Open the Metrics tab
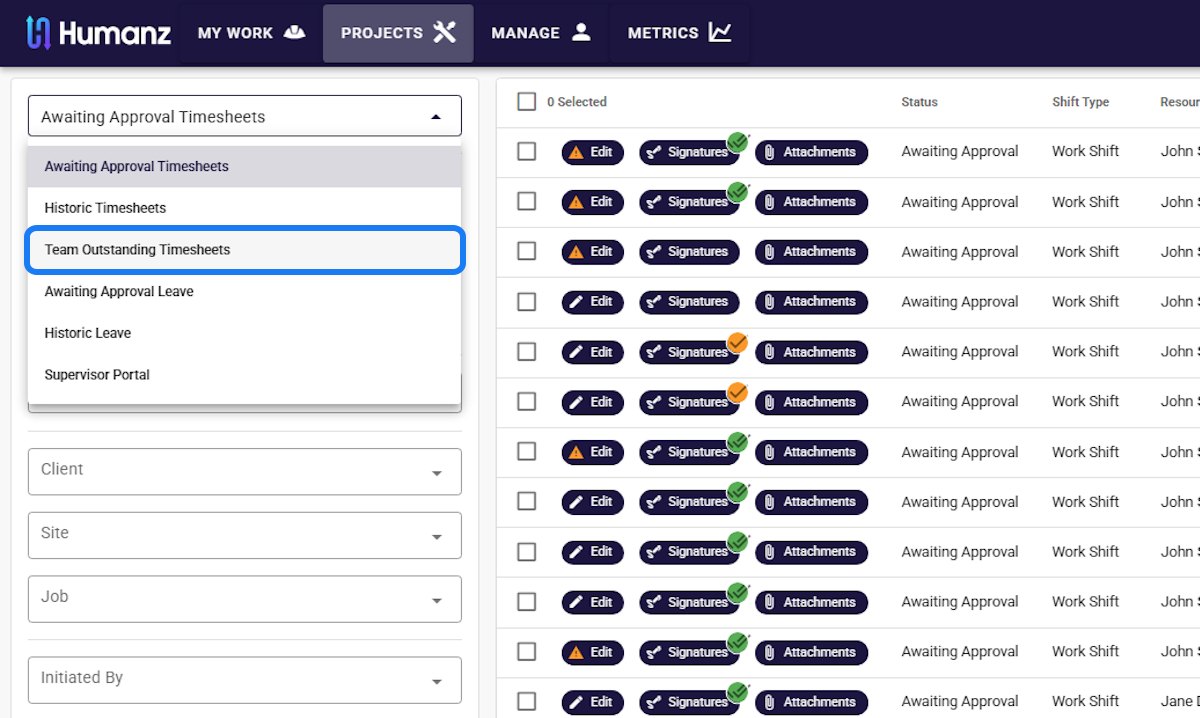Screen dimensions: 1200x718 pos(680,33)
